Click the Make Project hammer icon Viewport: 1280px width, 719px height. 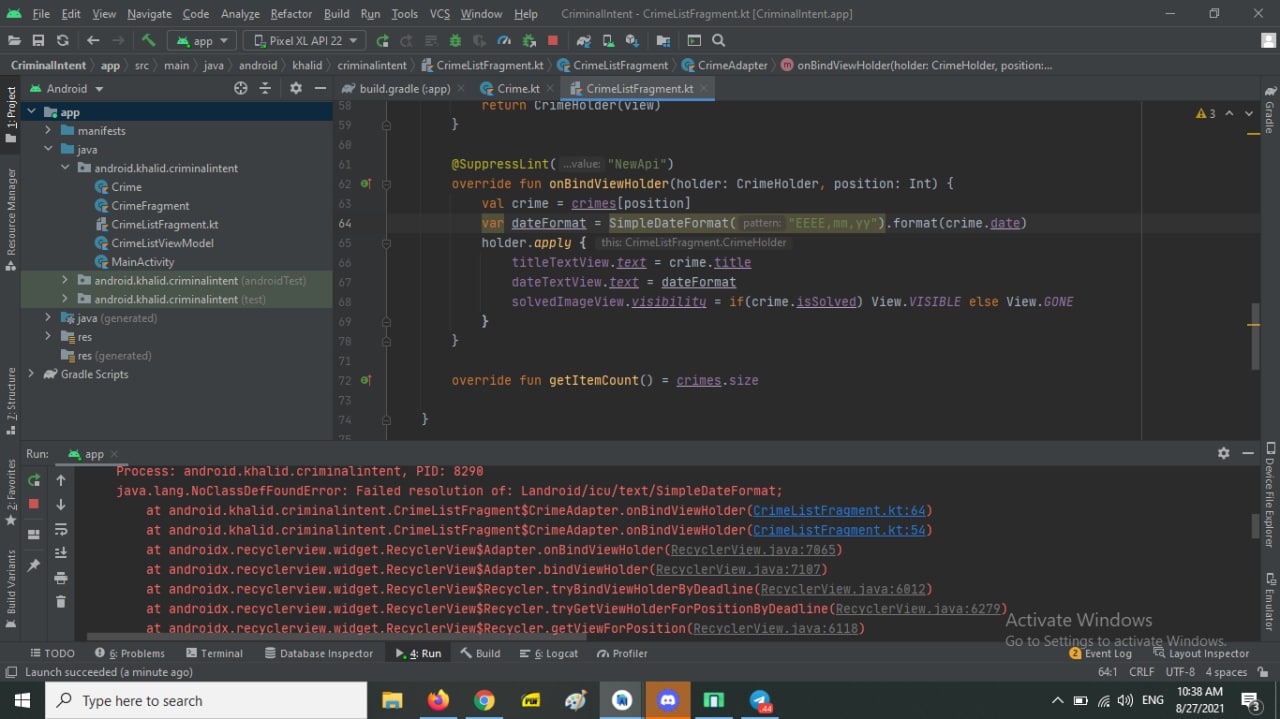(x=148, y=40)
